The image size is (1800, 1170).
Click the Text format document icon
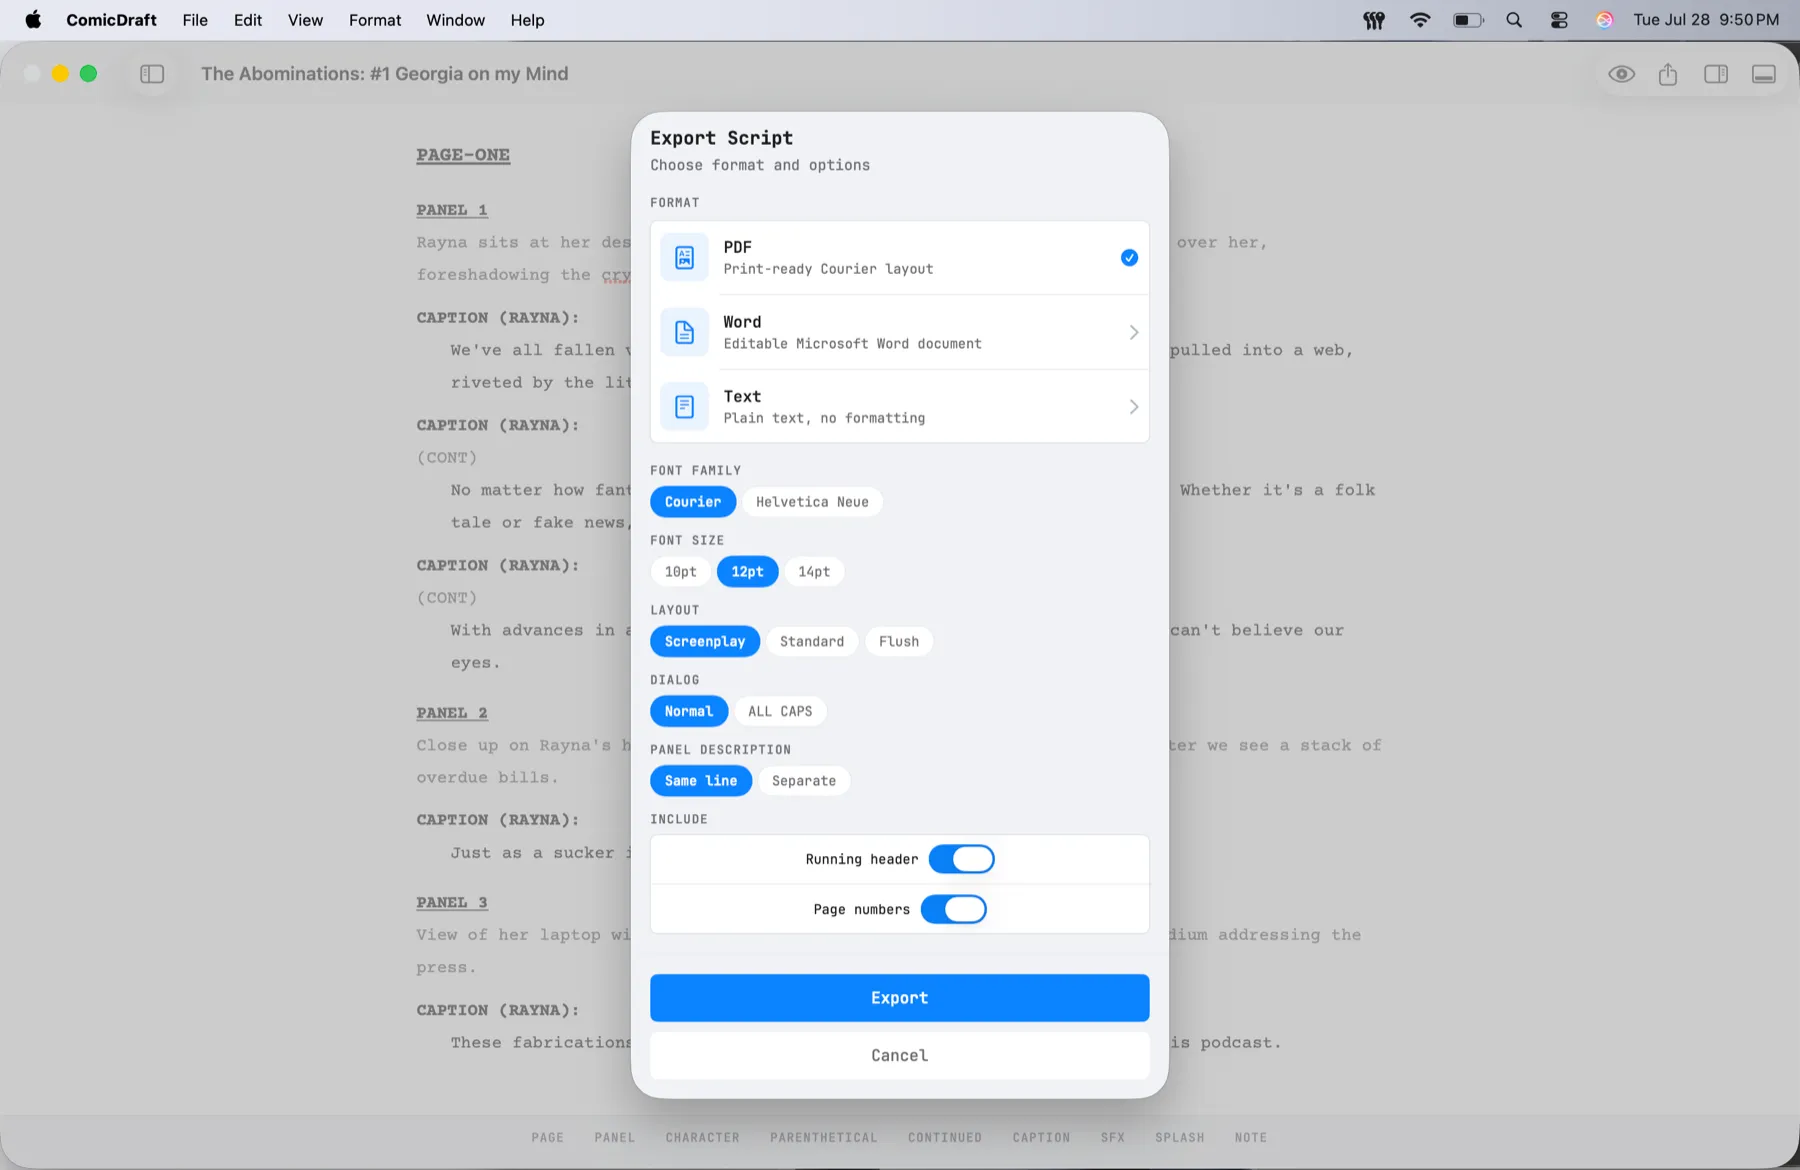pos(685,407)
